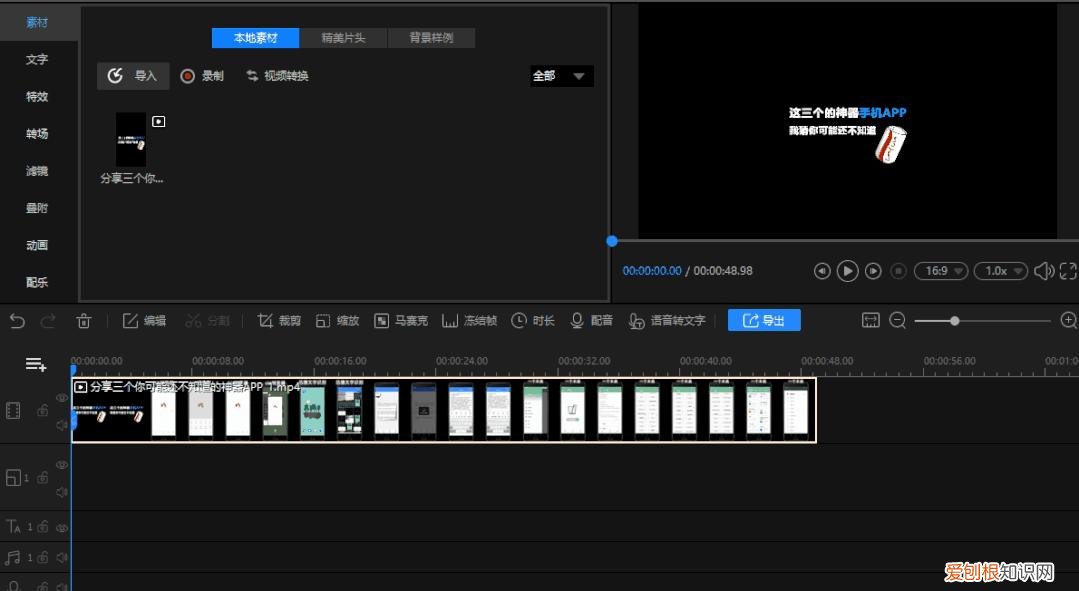
Task: Open the 1.0x playback speed dropdown
Action: (1000, 270)
